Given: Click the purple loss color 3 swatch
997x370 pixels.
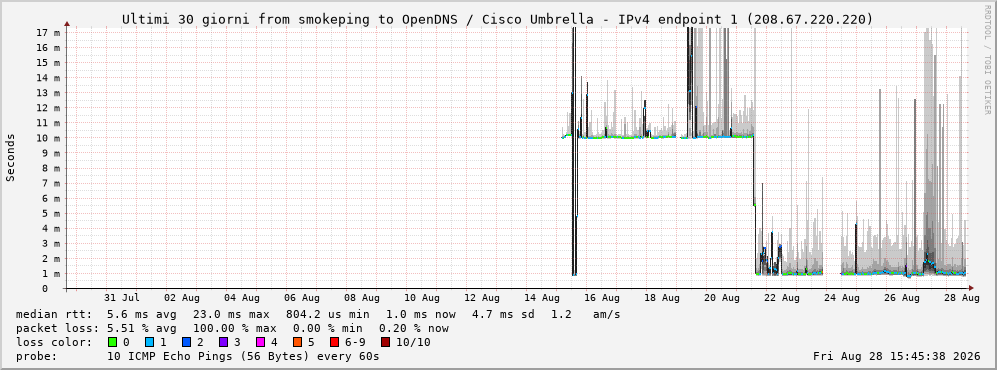Looking at the screenshot, I should pyautogui.click(x=223, y=342).
